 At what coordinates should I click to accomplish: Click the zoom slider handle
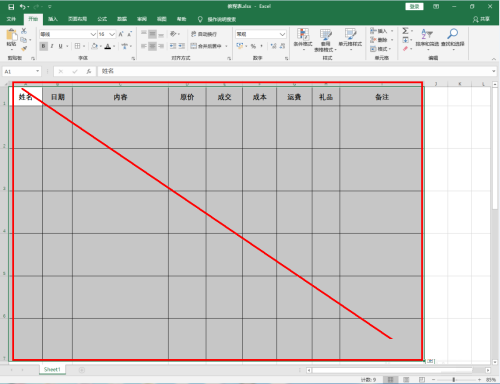pyautogui.click(x=454, y=380)
